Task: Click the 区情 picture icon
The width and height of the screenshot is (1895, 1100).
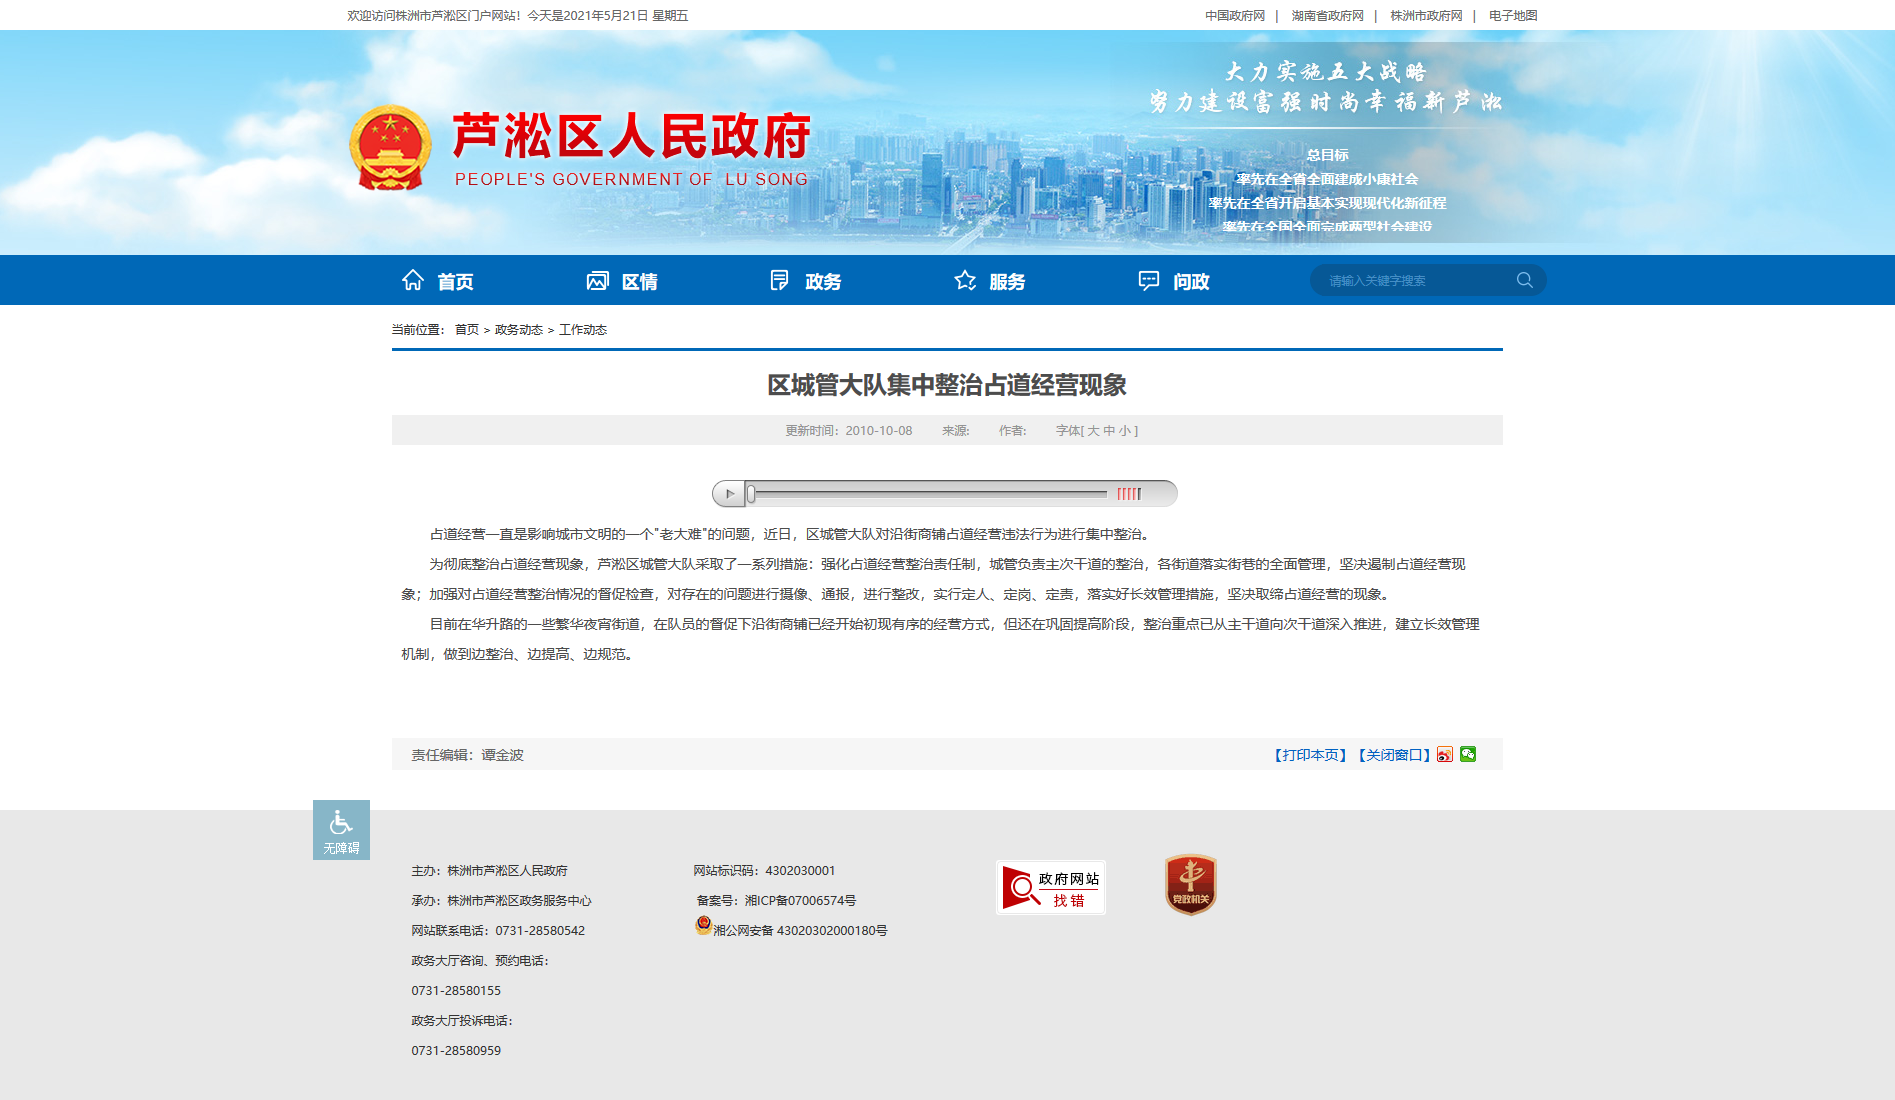Action: coord(597,280)
